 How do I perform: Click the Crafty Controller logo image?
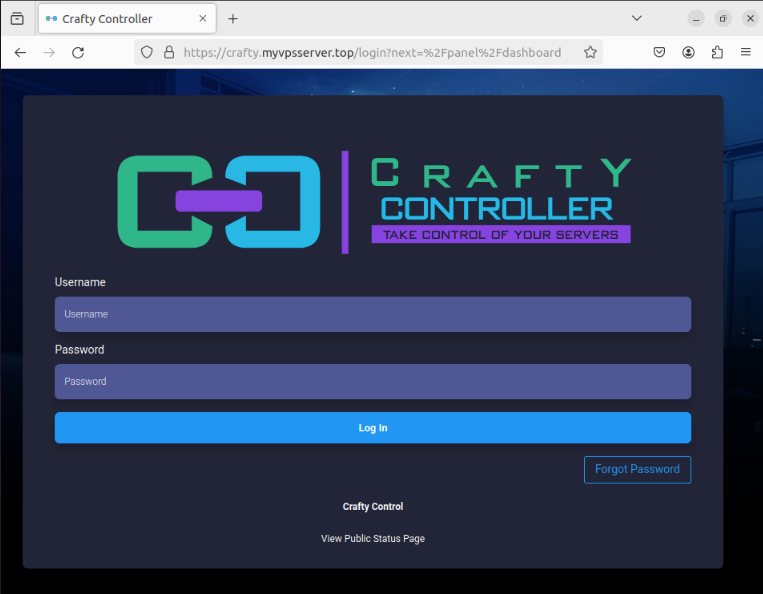pos(374,202)
